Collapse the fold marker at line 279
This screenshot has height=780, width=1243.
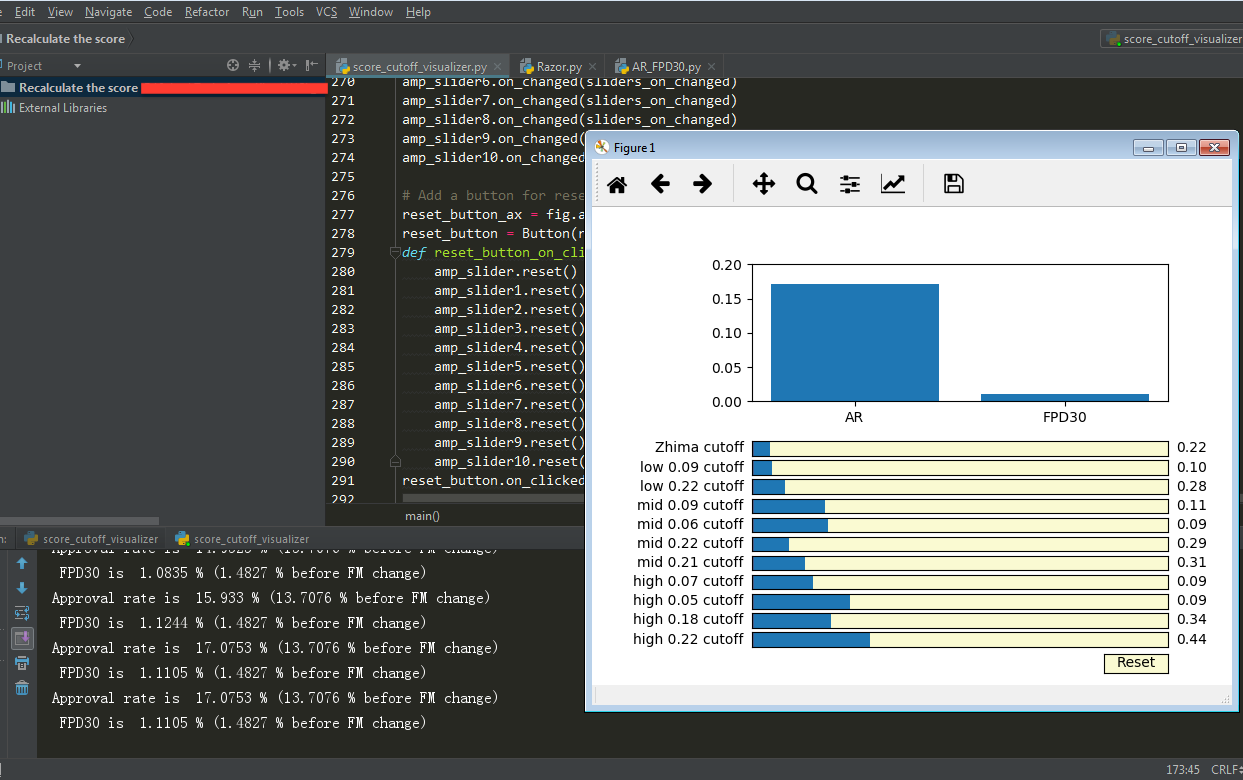[x=395, y=253]
